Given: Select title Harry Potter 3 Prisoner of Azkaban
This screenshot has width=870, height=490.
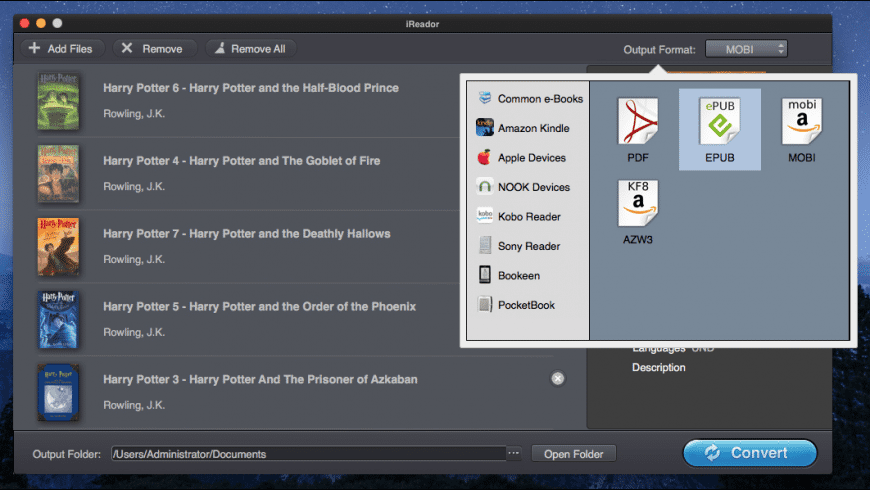Looking at the screenshot, I should (x=260, y=380).
